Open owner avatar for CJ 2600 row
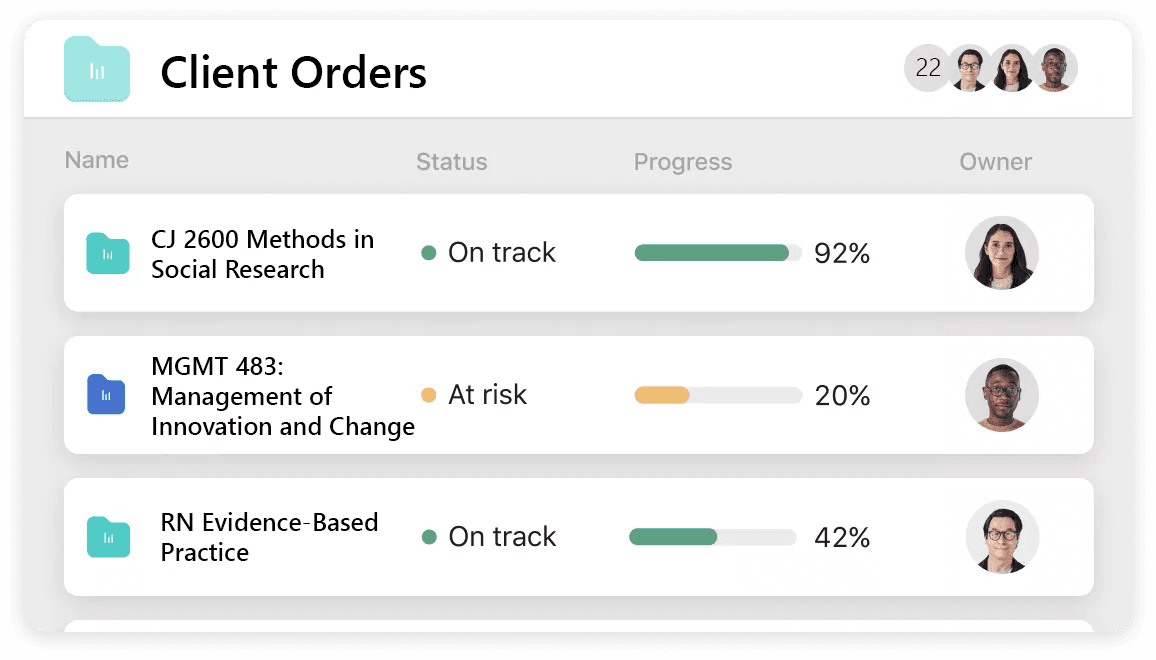The image size is (1156, 660). coord(1001,253)
